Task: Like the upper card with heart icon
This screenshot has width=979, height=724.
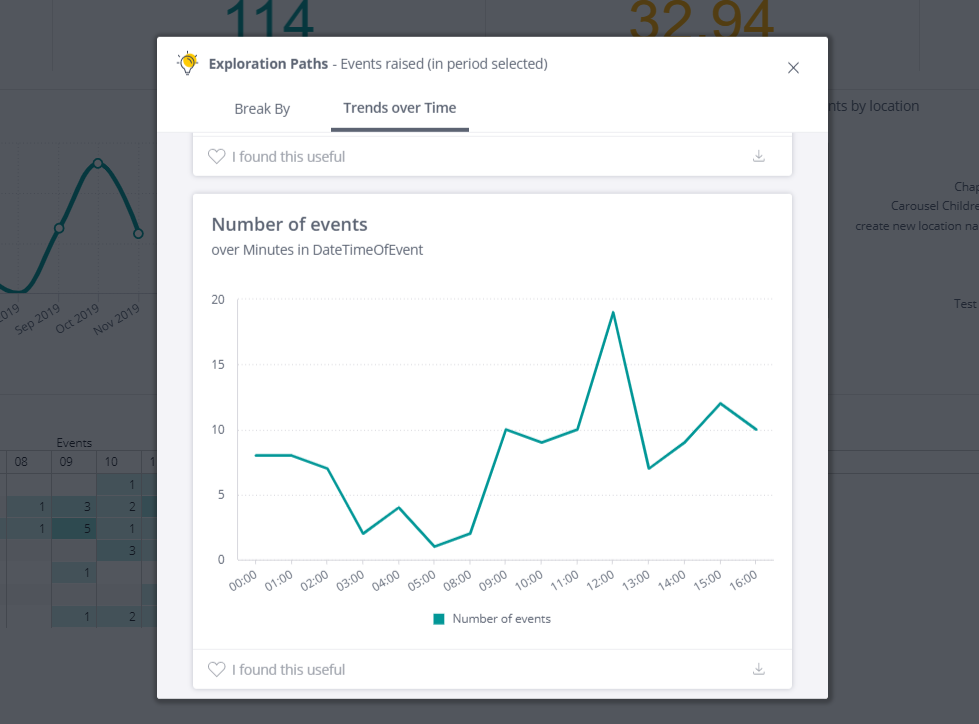Action: coord(217,156)
